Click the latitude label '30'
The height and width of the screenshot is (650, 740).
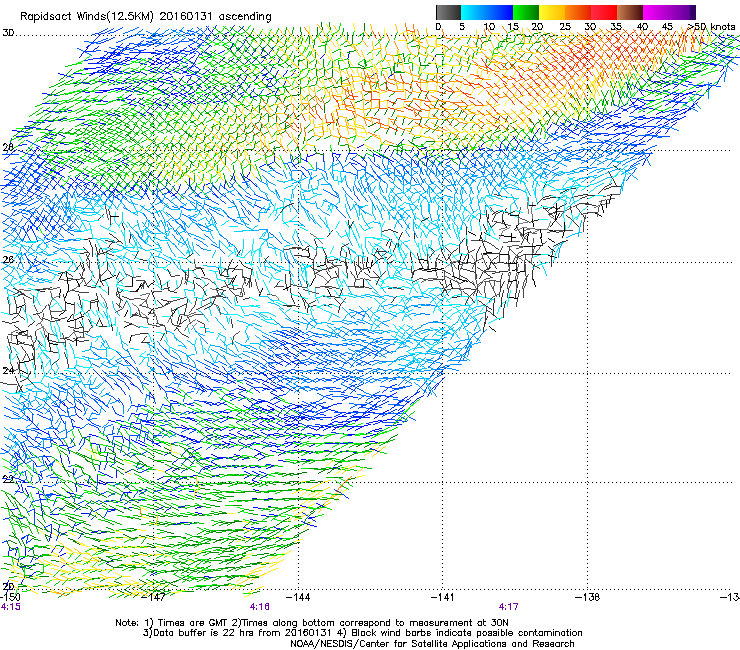pyautogui.click(x=8, y=33)
